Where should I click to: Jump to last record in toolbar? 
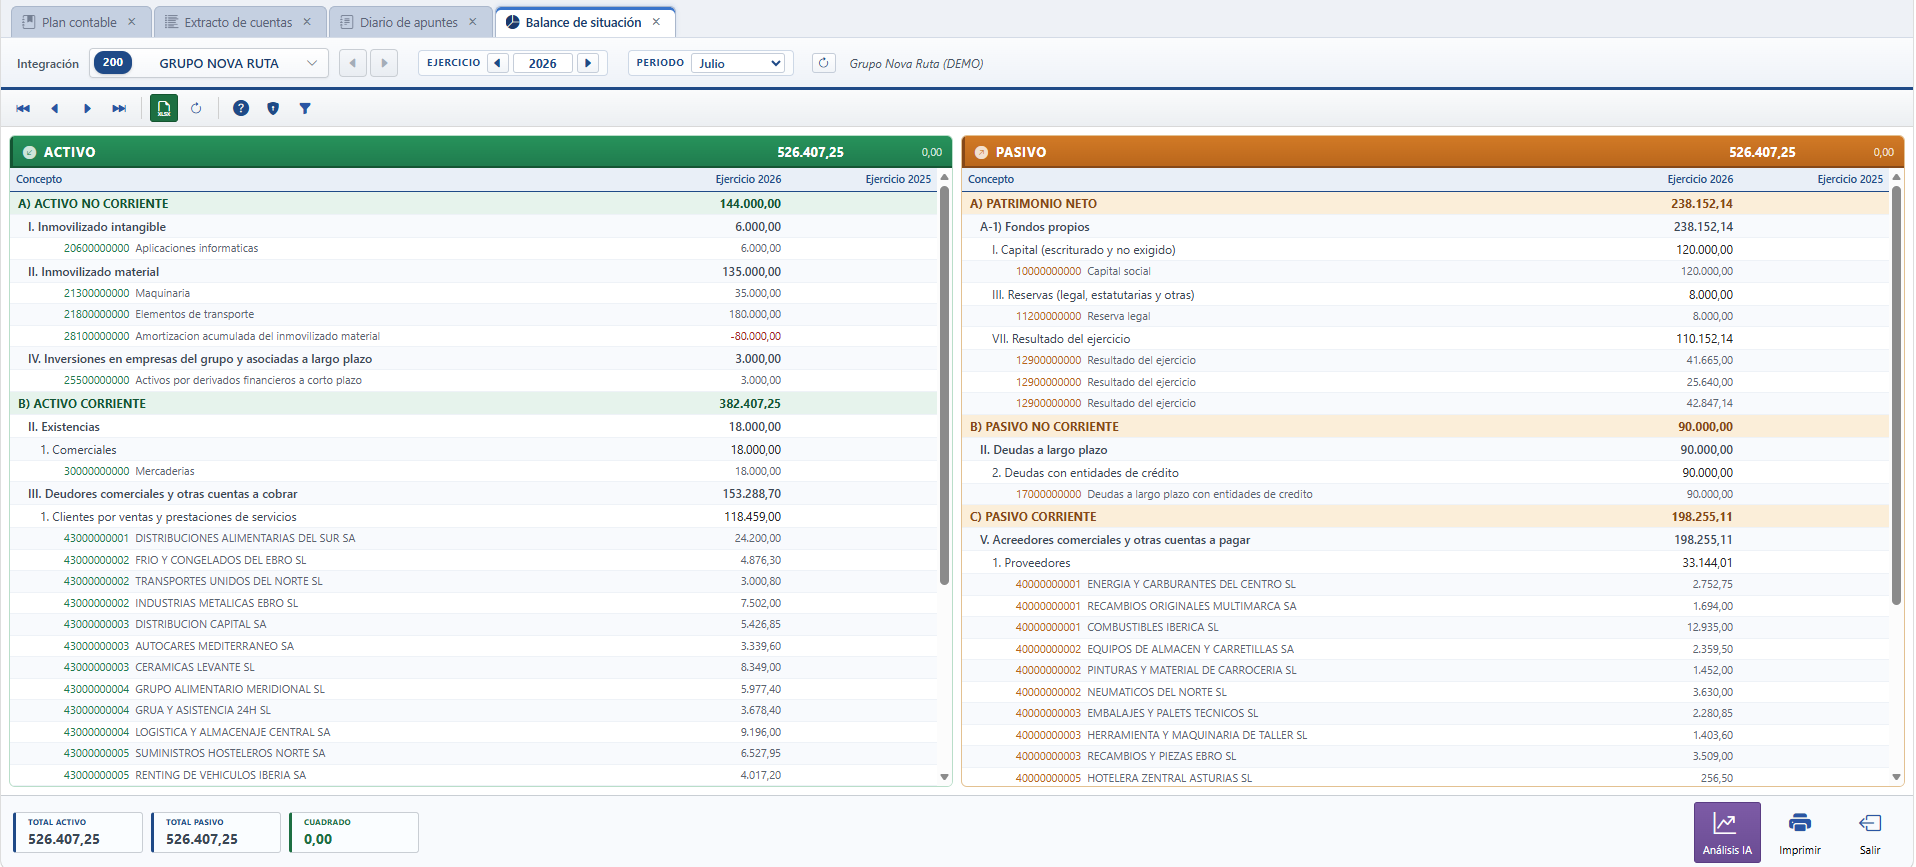[x=119, y=108]
